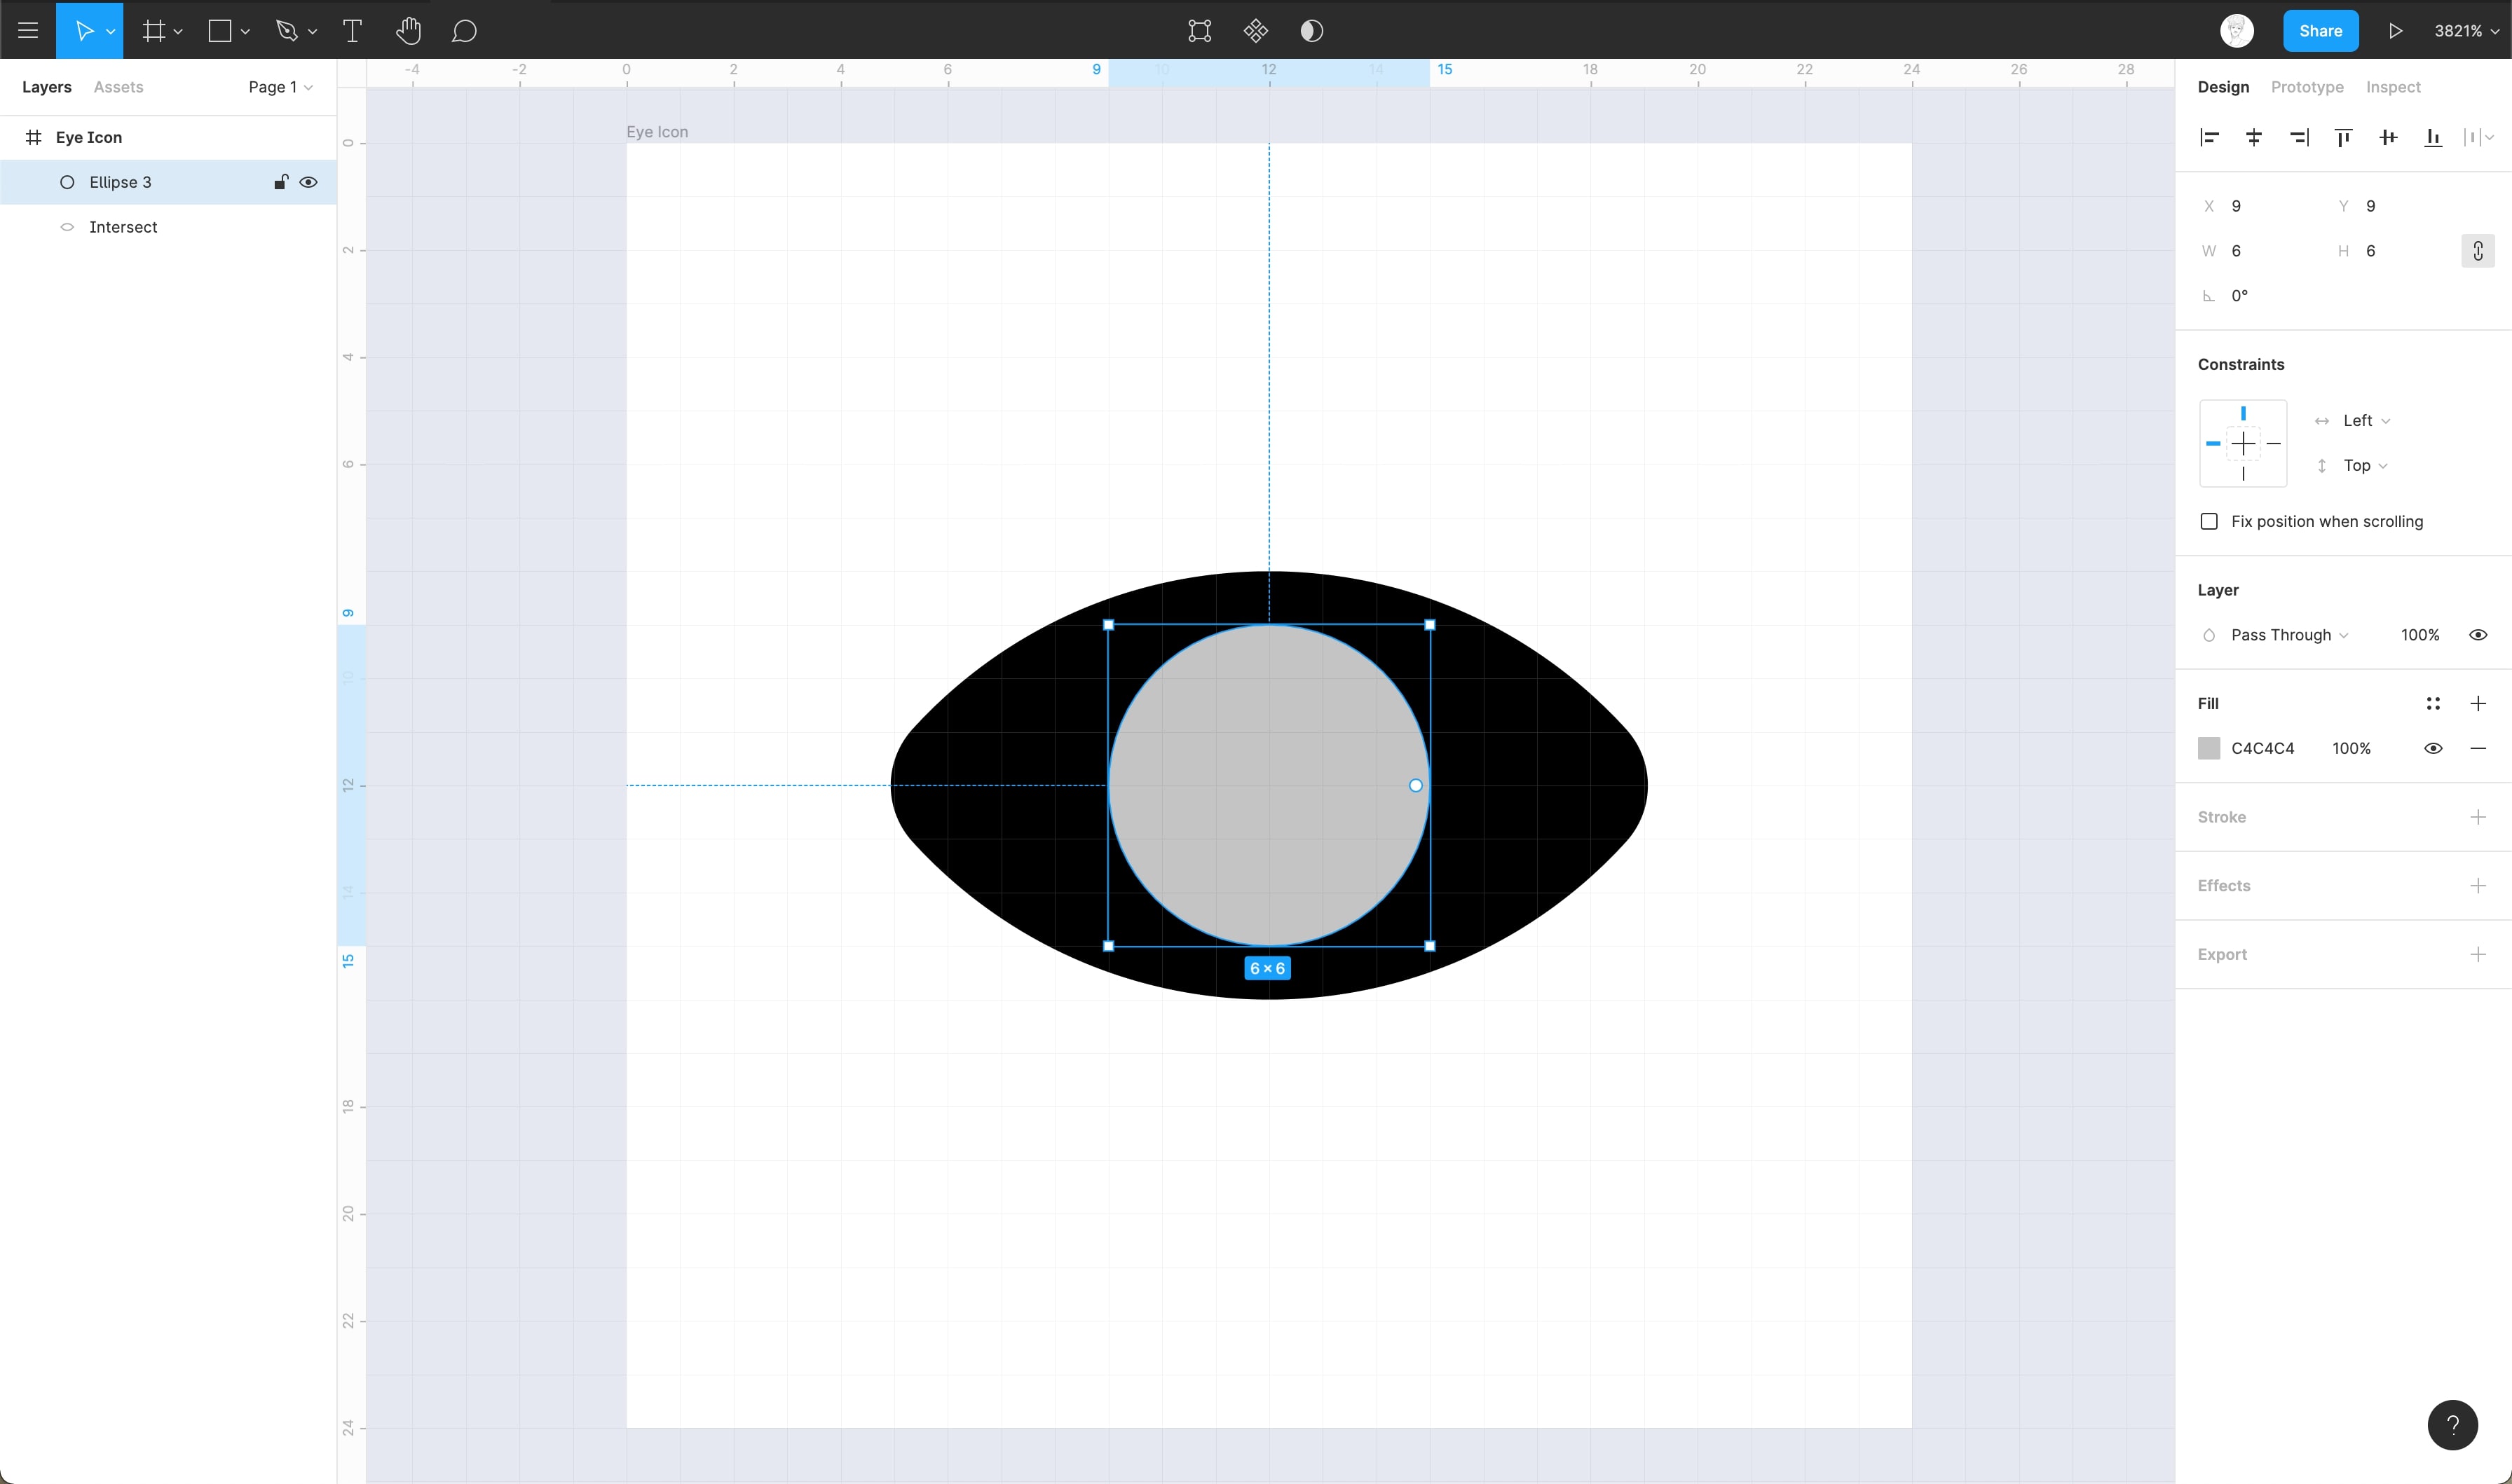Select the Text tool

coord(352,31)
